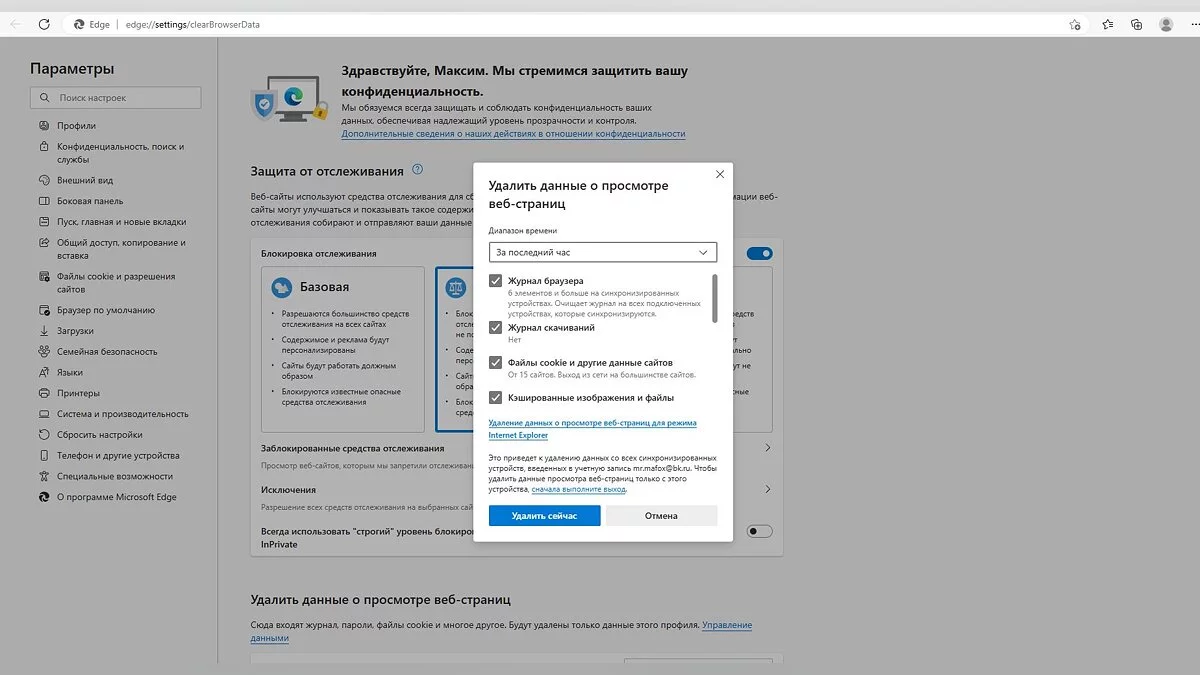Open Профили in the settings sidebar
This screenshot has width=1200, height=675.
pyautogui.click(x=76, y=126)
